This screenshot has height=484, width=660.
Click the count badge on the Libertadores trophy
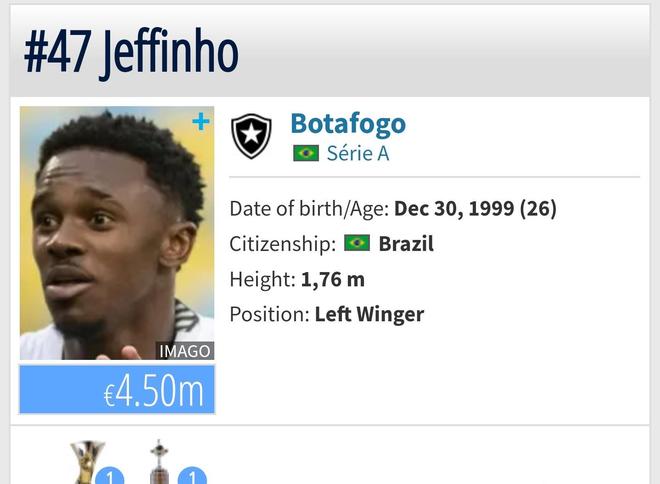pos(192,476)
